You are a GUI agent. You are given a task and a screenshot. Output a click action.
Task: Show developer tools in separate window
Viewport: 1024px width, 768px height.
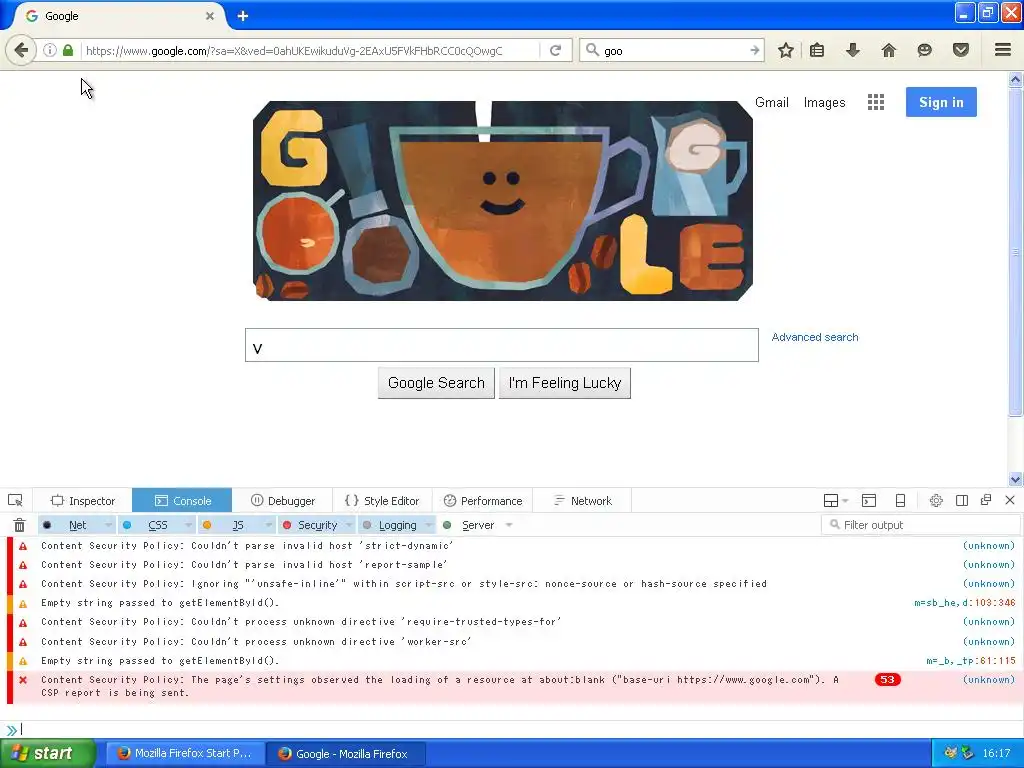pyautogui.click(x=986, y=500)
